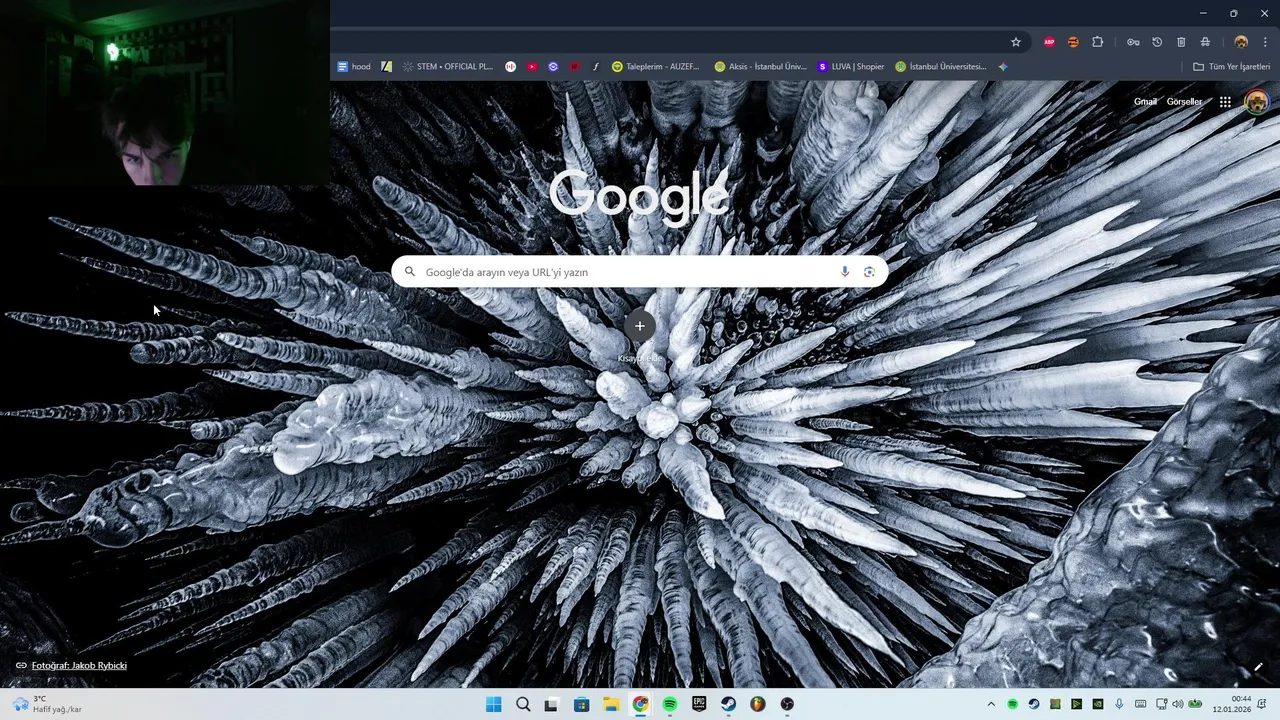Open Chrome's three-dot menu

coord(1265,42)
